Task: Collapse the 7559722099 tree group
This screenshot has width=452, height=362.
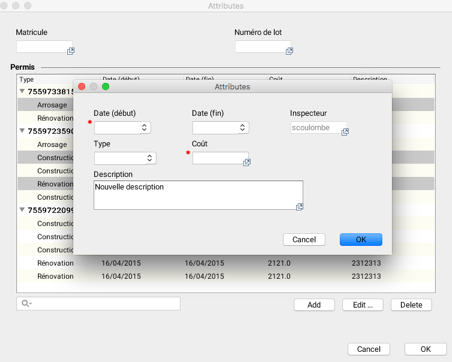Action: click(22, 210)
